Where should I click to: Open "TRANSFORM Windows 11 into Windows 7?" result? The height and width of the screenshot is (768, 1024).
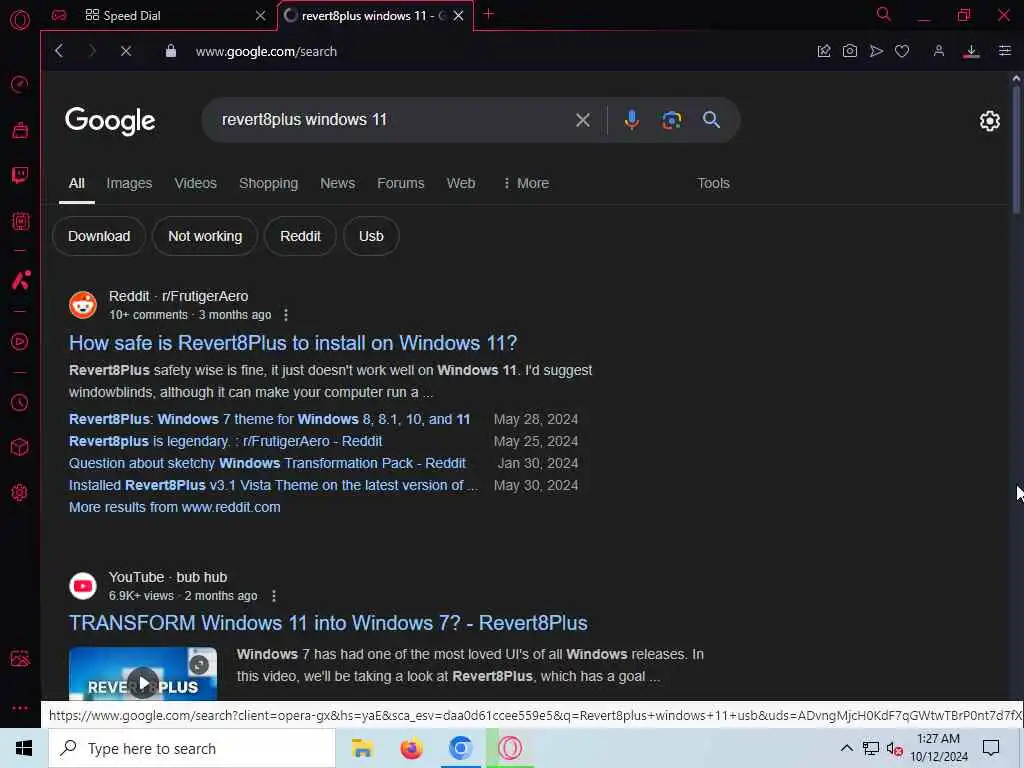tap(328, 623)
